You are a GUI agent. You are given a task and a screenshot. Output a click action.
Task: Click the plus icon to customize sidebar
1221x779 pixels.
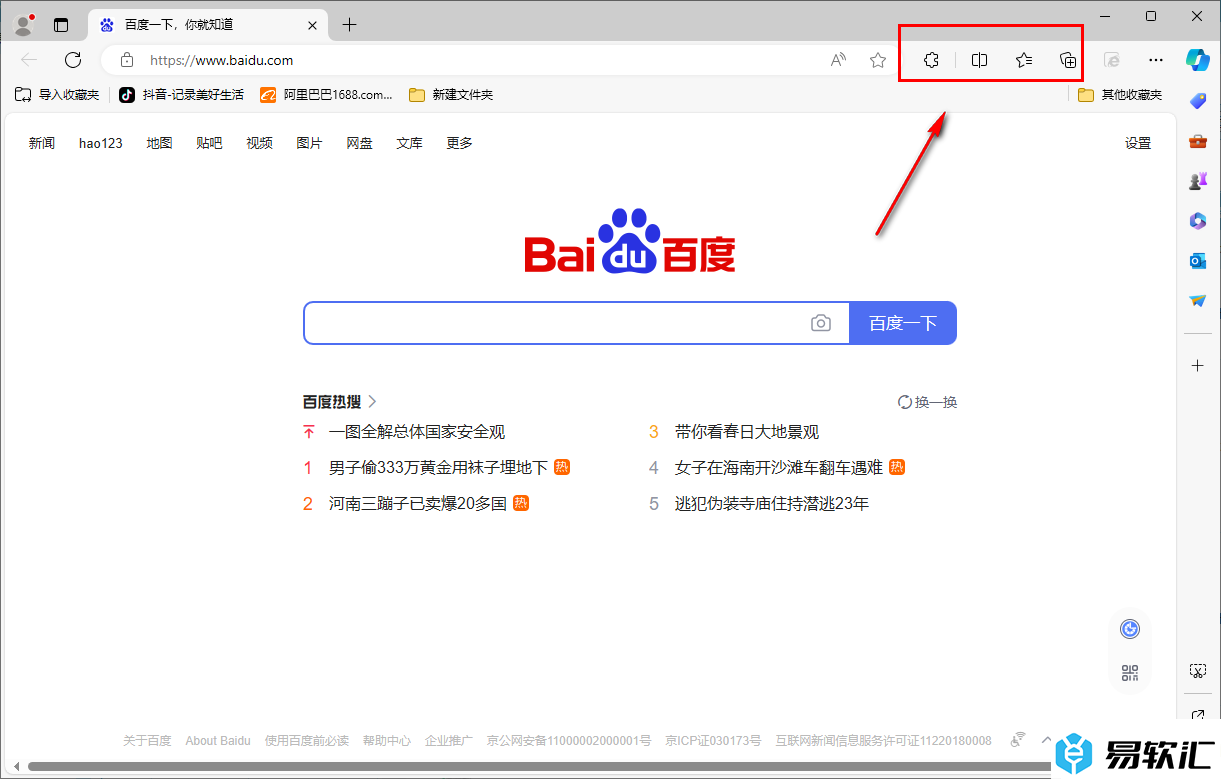pos(1197,366)
